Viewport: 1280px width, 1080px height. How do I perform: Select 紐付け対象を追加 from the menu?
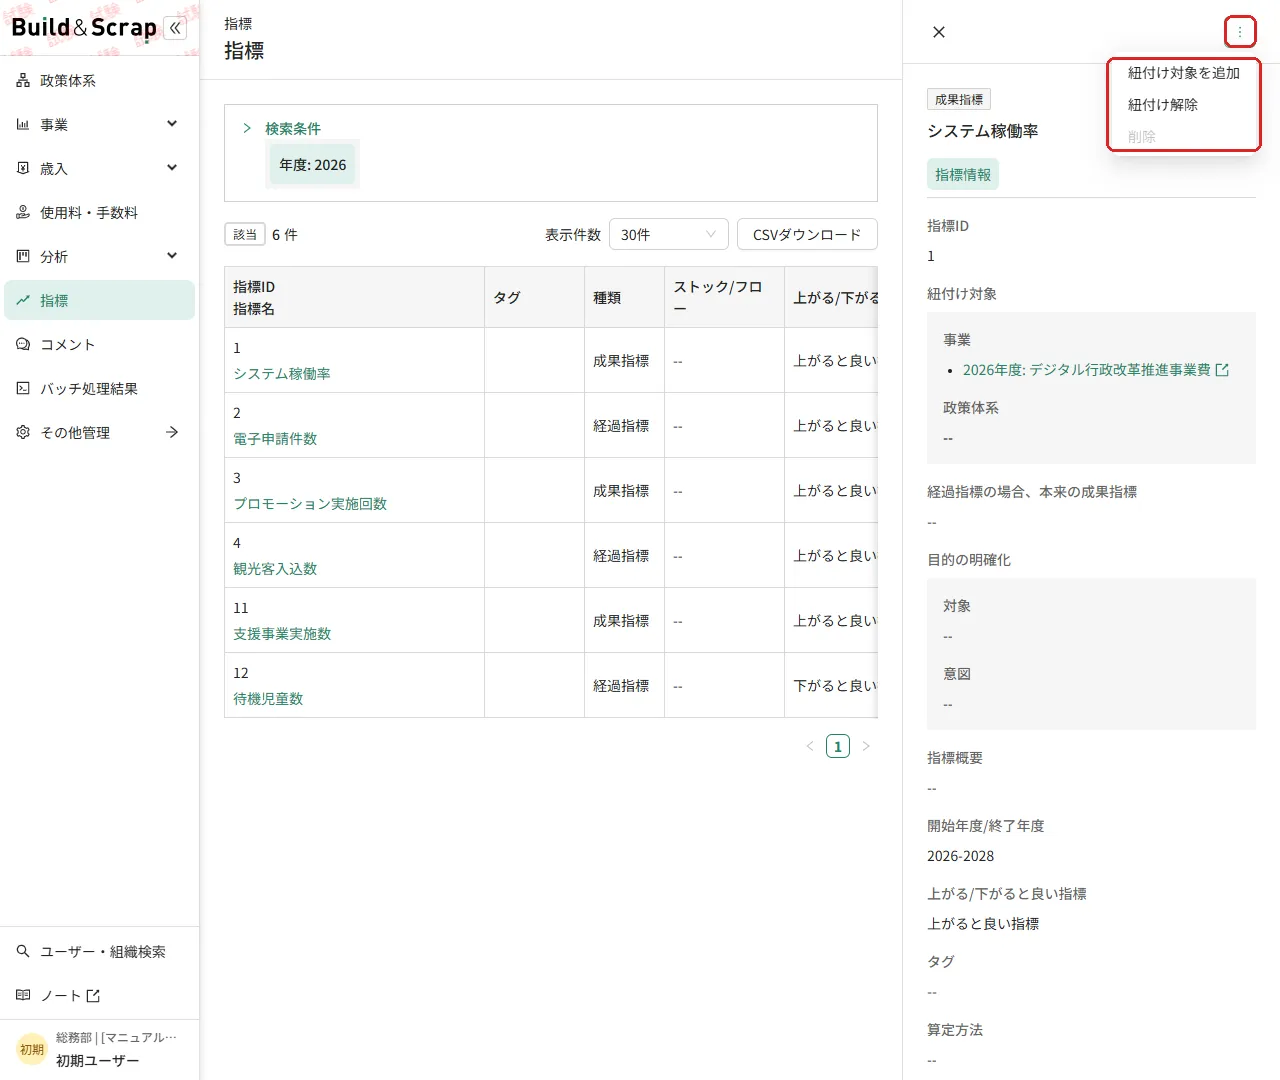1184,73
